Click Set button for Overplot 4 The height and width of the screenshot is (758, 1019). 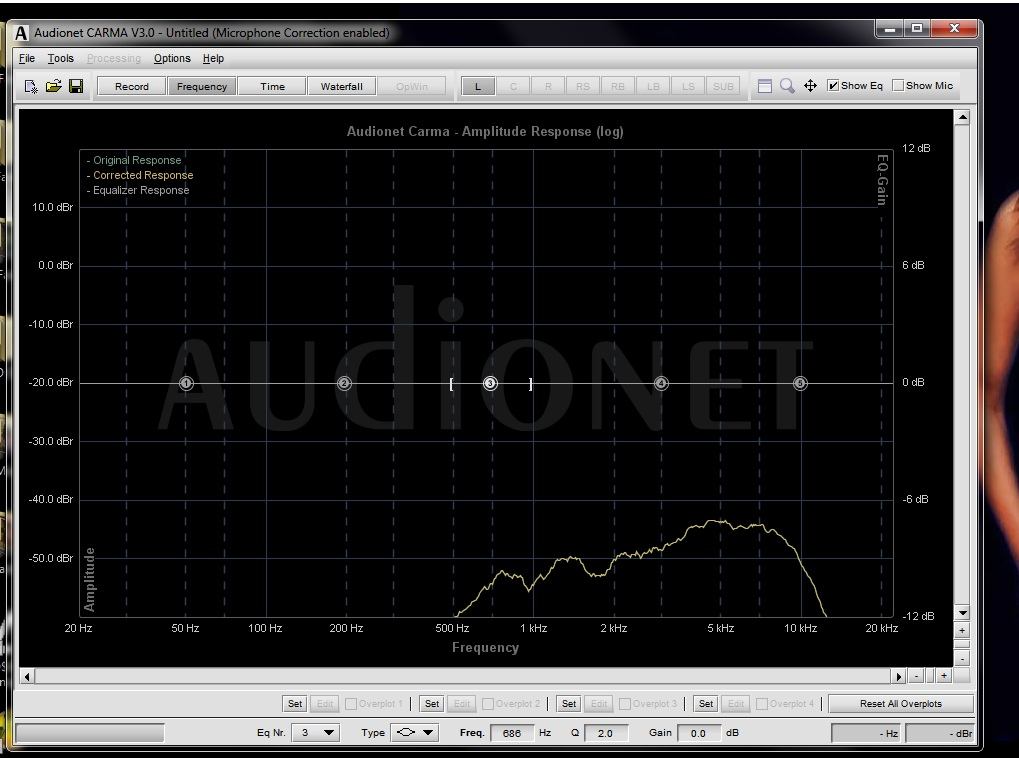[706, 704]
